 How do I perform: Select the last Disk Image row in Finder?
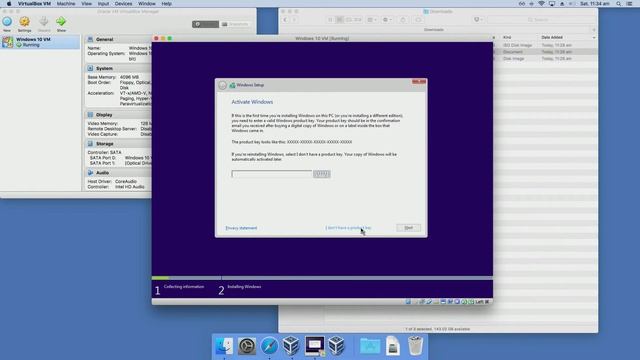[545, 58]
